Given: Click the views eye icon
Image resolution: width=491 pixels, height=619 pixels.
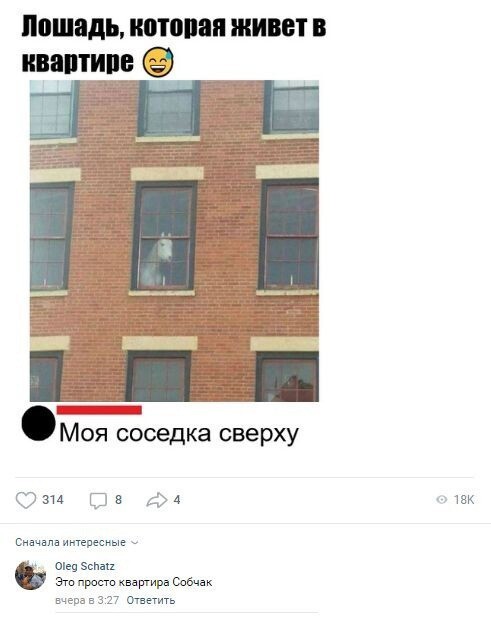Looking at the screenshot, I should (x=442, y=500).
